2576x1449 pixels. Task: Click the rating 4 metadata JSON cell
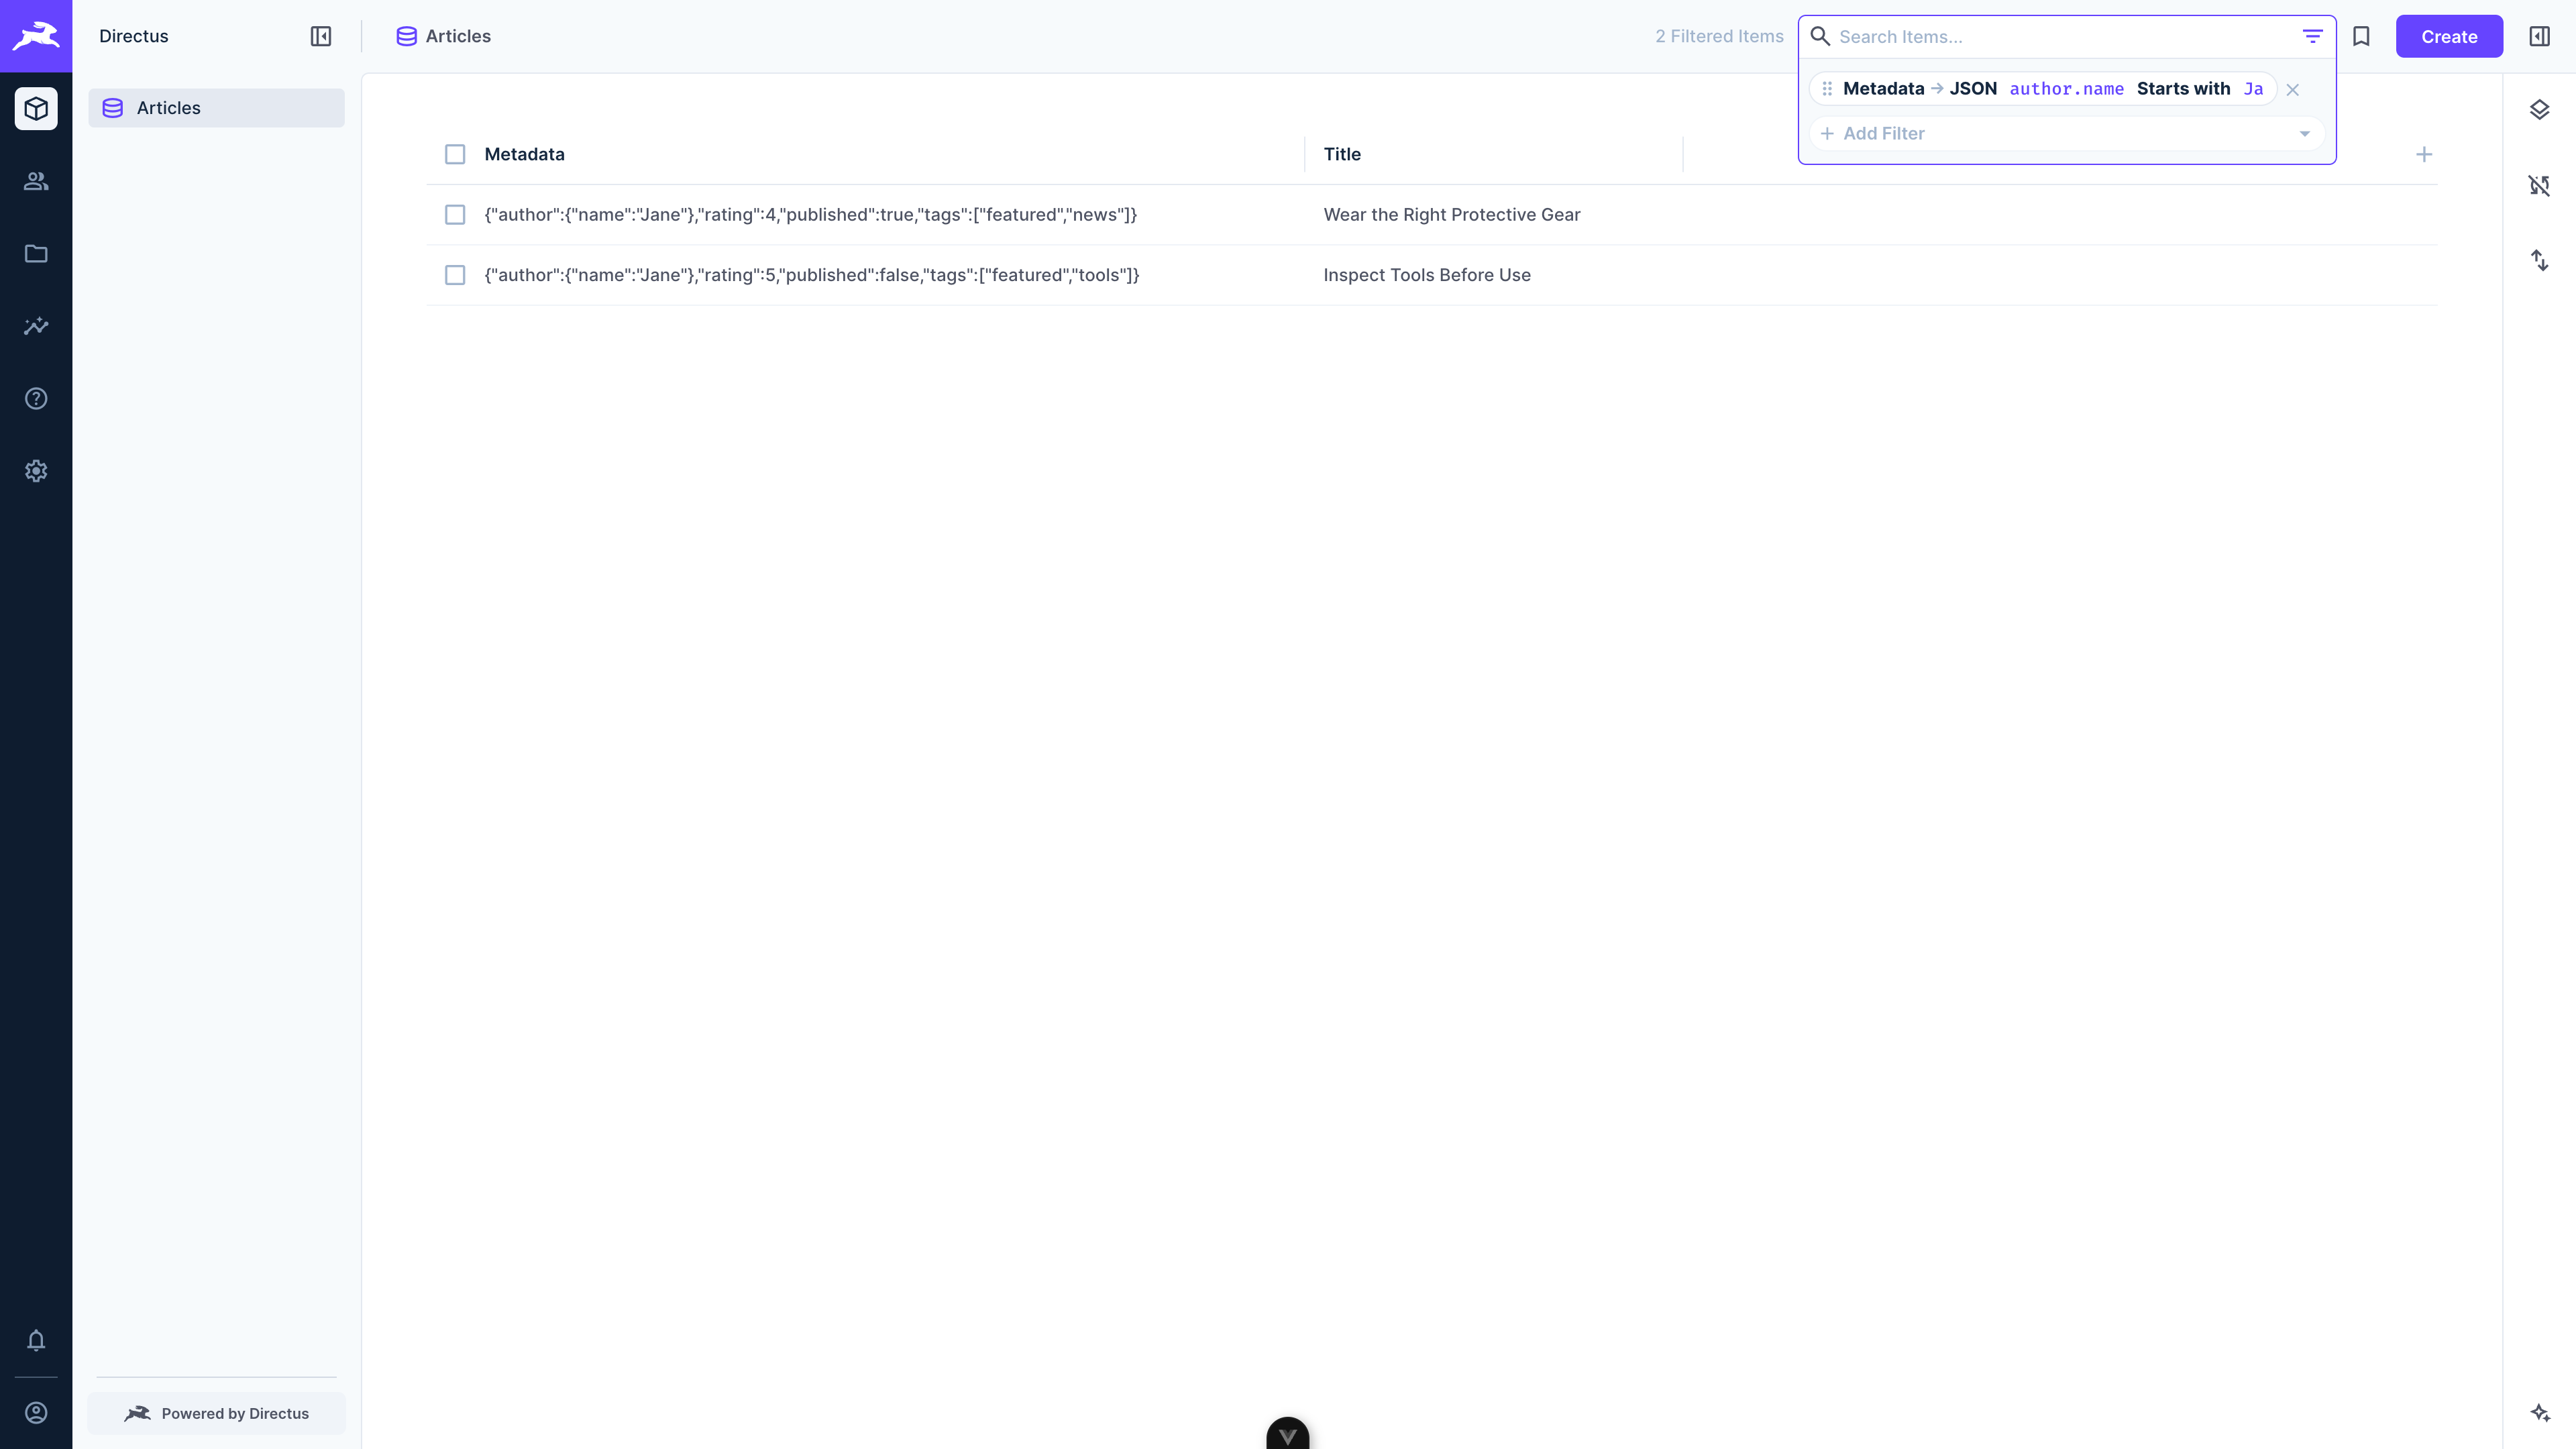(x=810, y=215)
